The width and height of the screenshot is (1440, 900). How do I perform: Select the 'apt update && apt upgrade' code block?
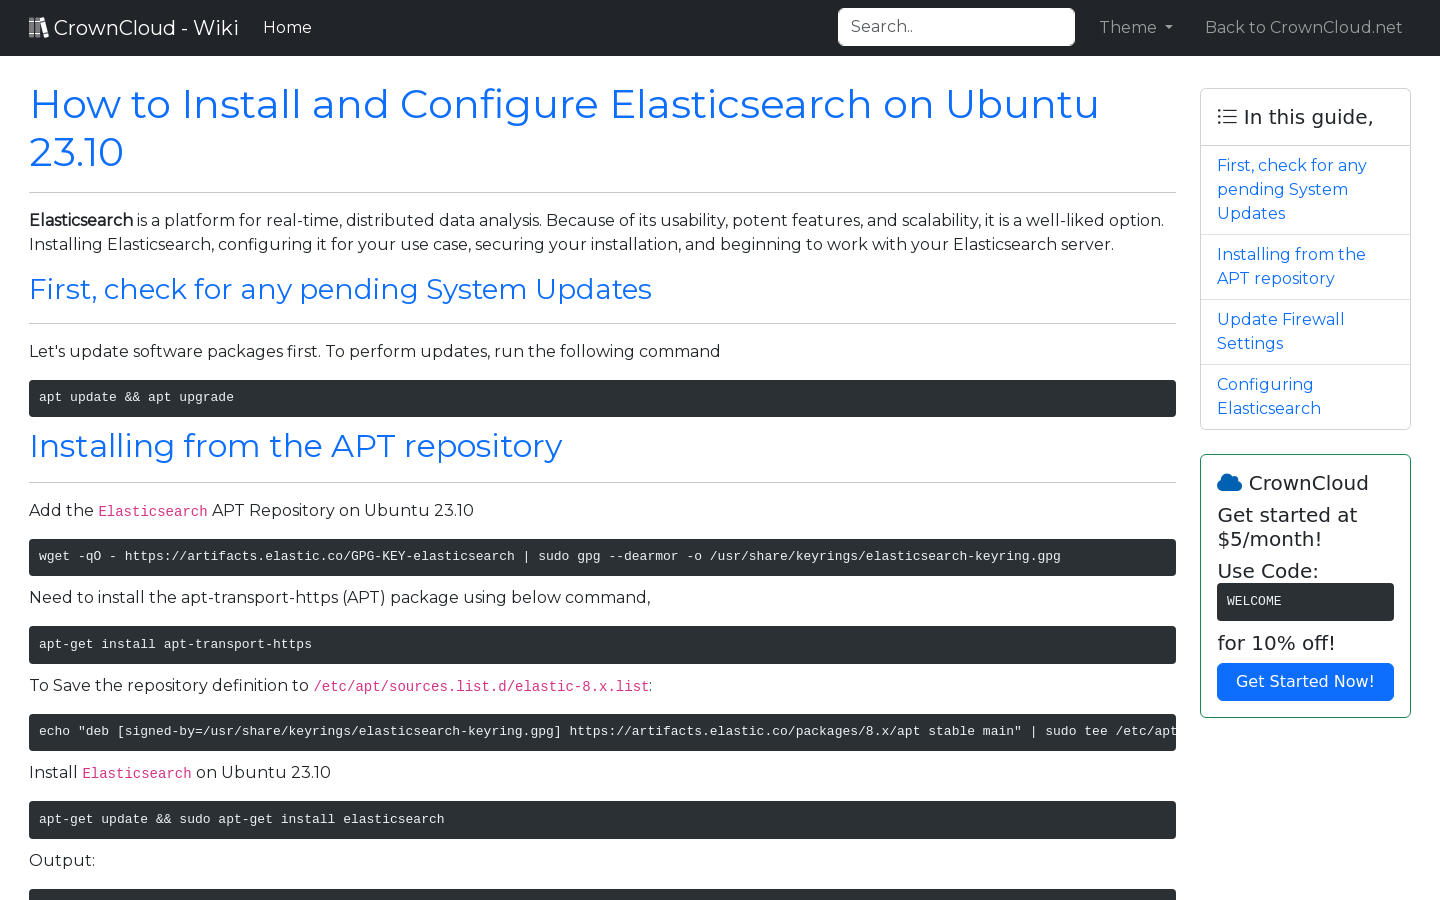tap(602, 398)
